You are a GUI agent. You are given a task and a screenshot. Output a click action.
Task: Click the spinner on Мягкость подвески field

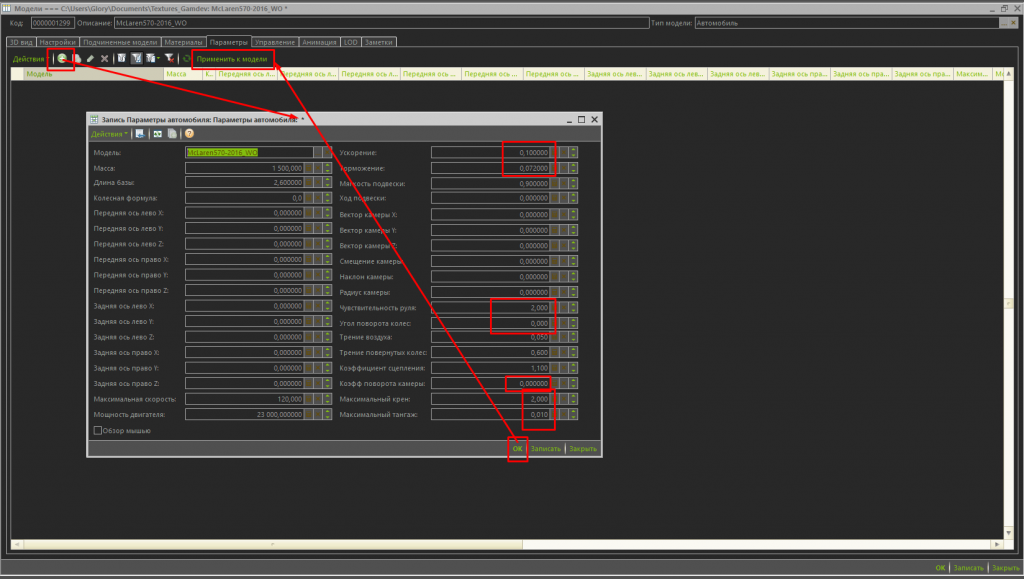point(573,183)
